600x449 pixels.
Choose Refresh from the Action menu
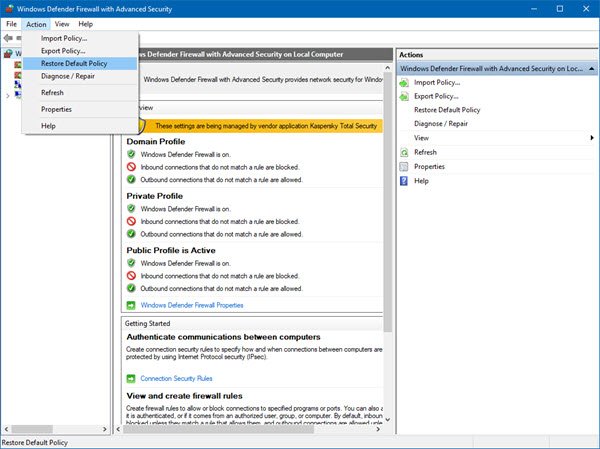click(x=80, y=93)
